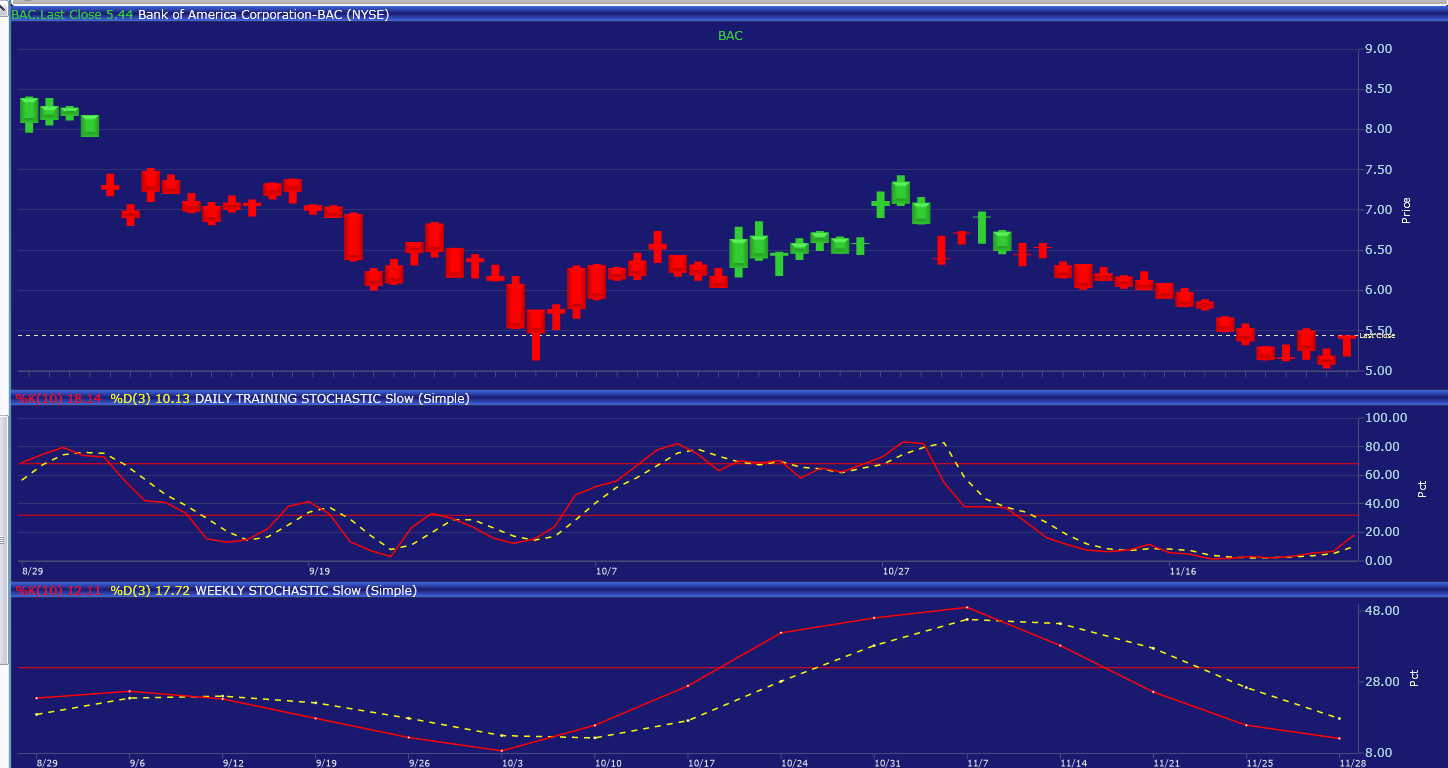Click the 40.00 level on daily stochastic axis
1448x768 pixels.
1382,504
